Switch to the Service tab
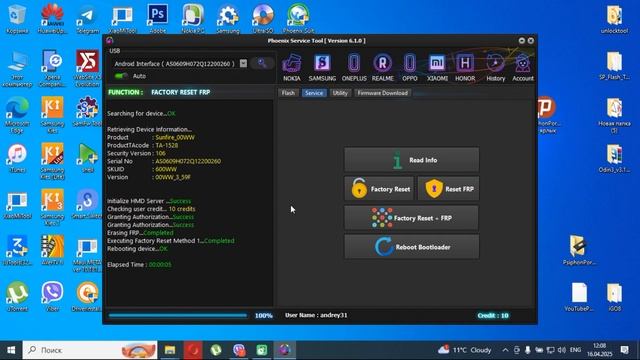Screen dimensions: 640x360 coord(314,93)
